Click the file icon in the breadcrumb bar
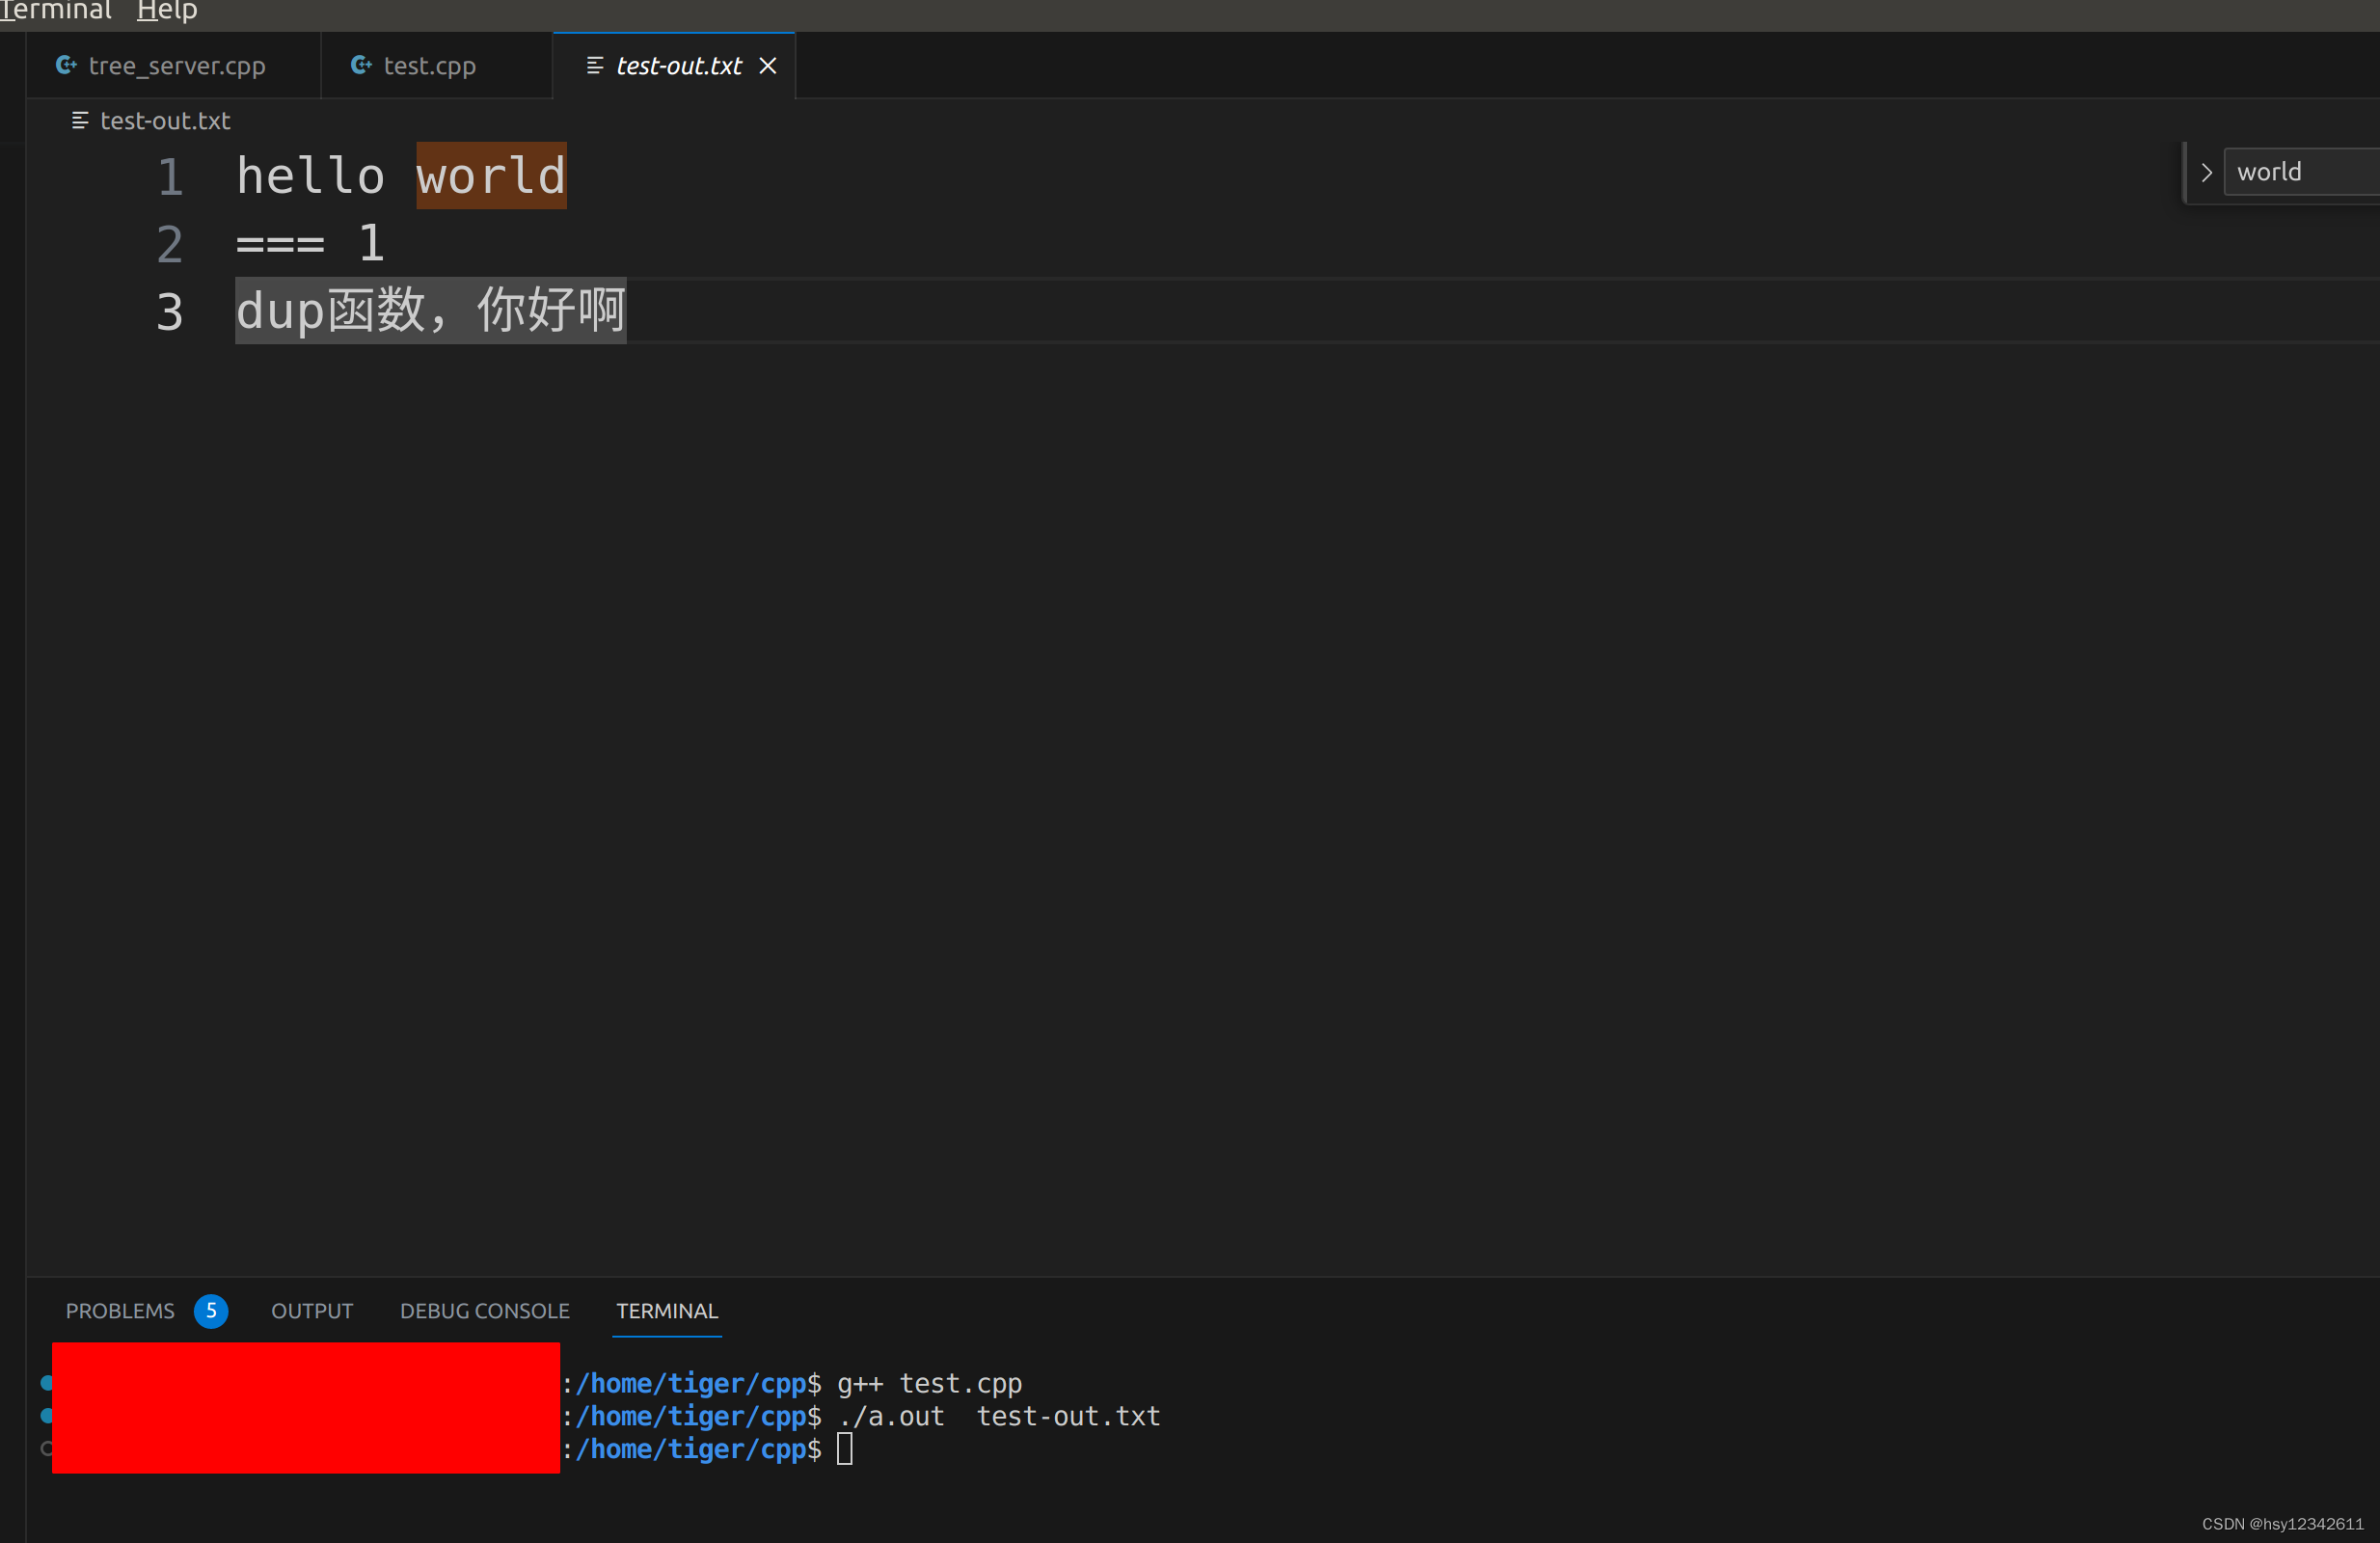Viewport: 2380px width, 1543px height. pyautogui.click(x=80, y=120)
